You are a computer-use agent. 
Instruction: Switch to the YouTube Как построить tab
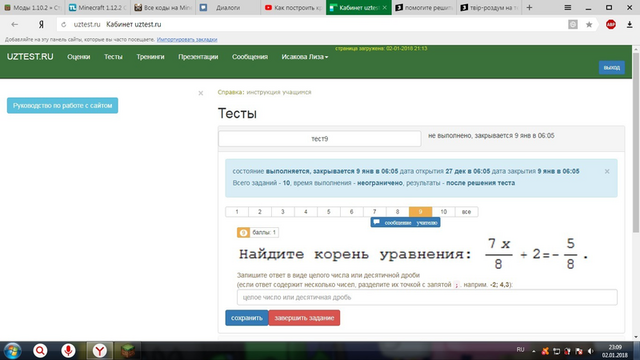tap(293, 7)
